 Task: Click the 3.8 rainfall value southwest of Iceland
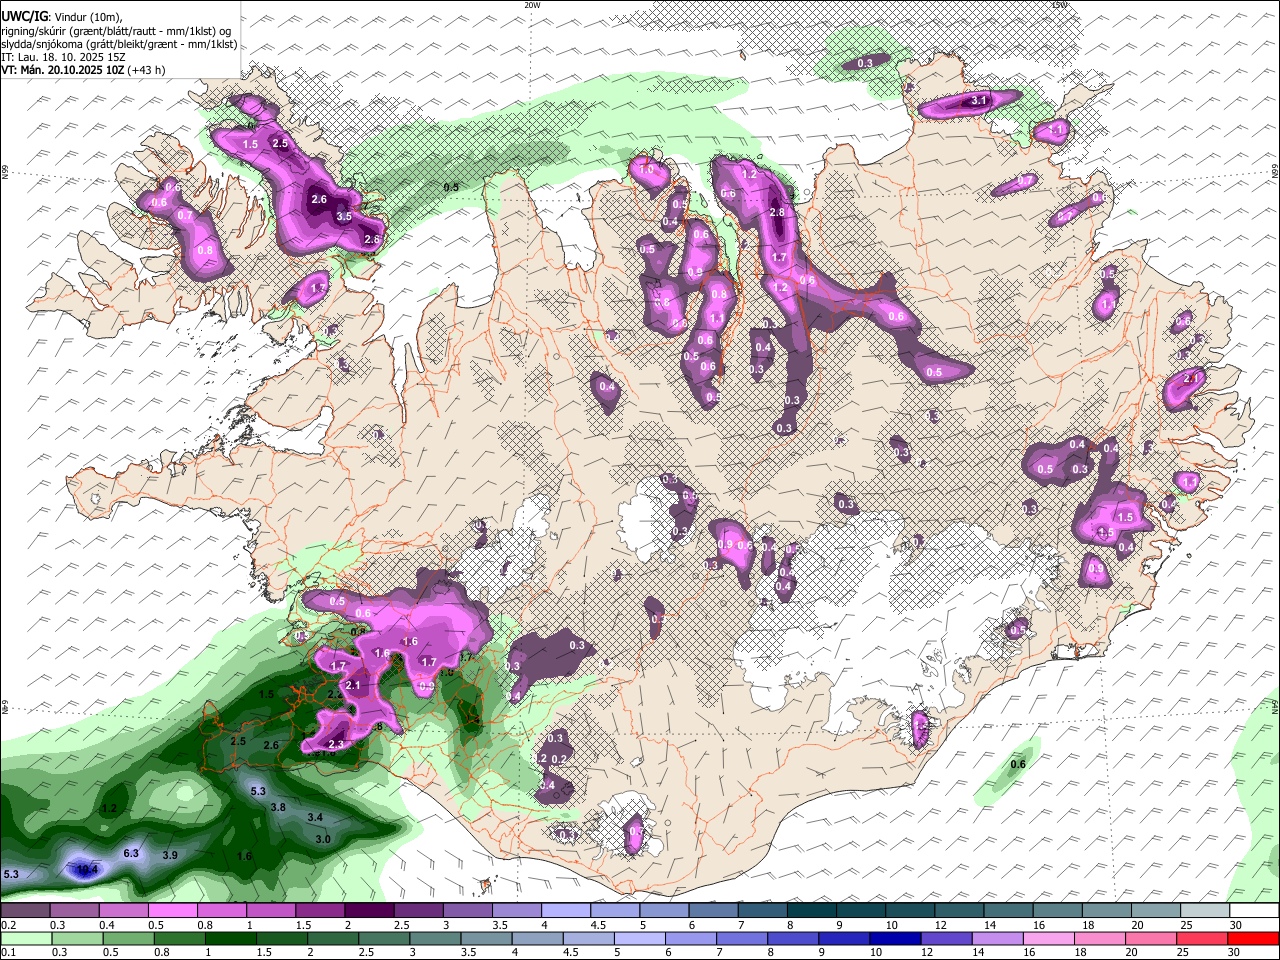pyautogui.click(x=279, y=807)
